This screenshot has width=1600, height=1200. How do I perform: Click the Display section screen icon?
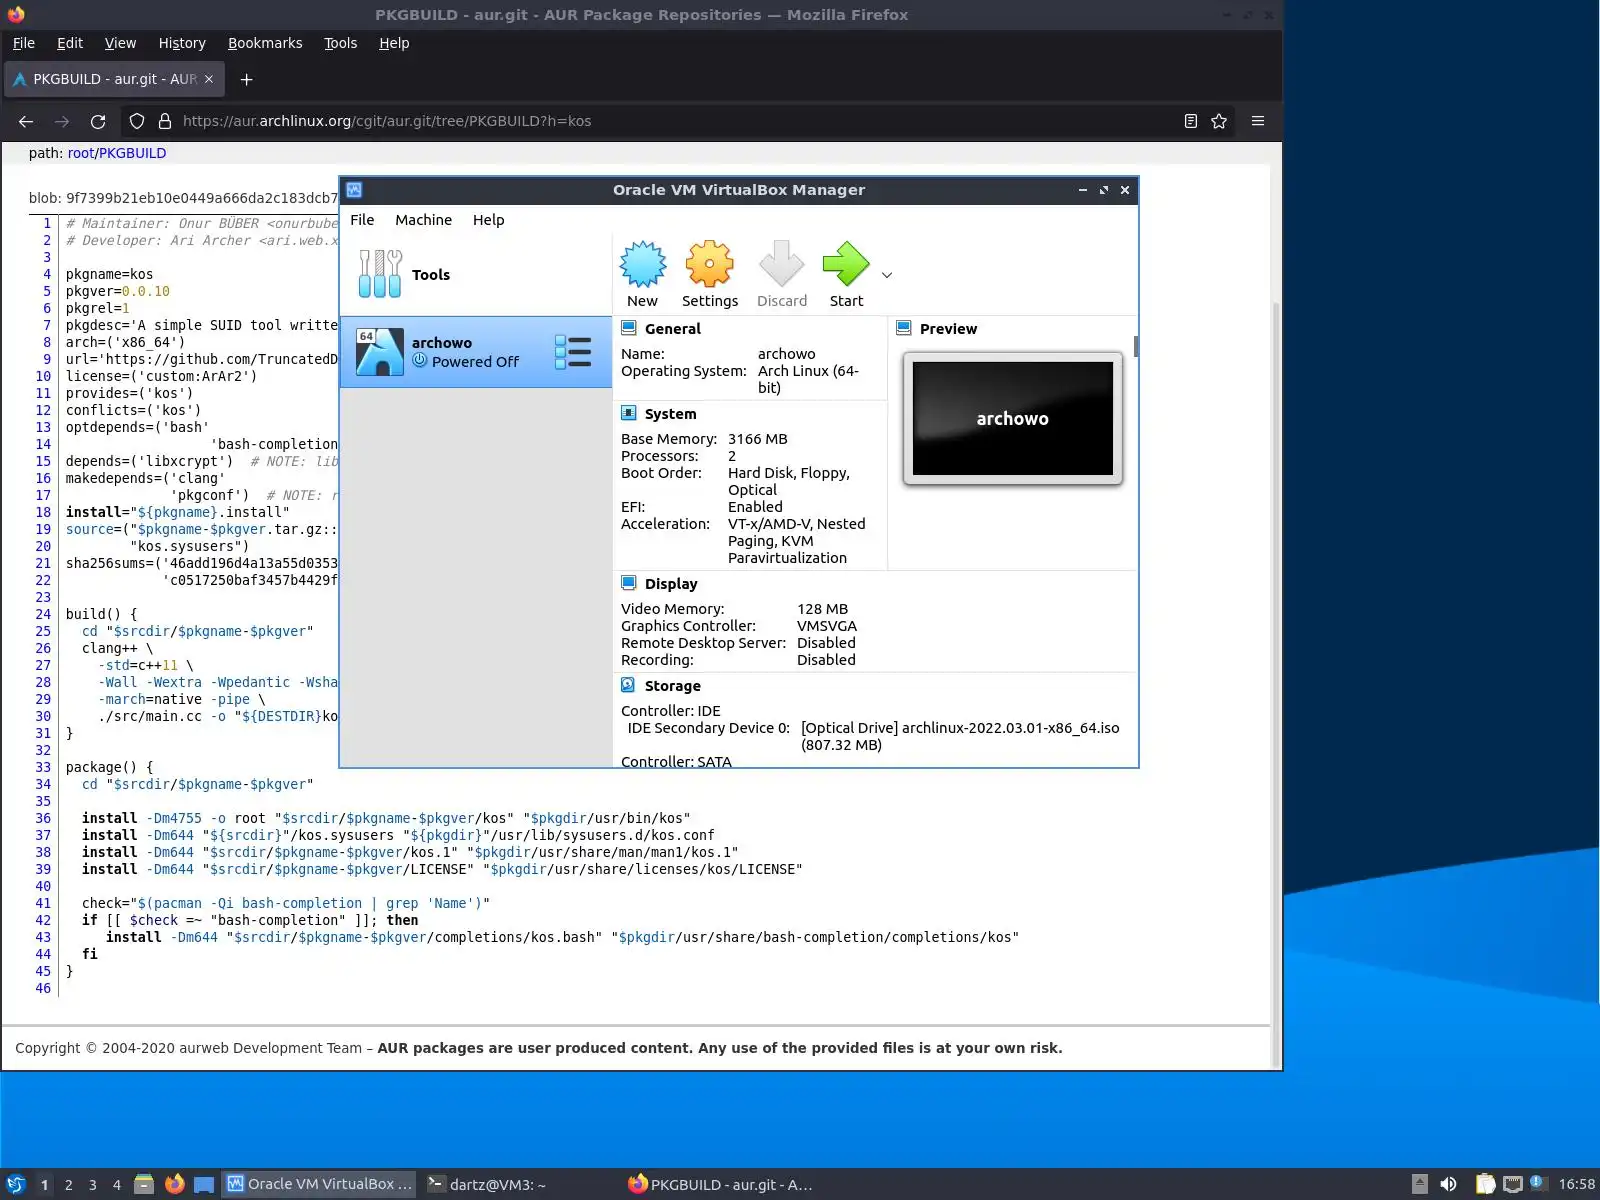click(629, 583)
